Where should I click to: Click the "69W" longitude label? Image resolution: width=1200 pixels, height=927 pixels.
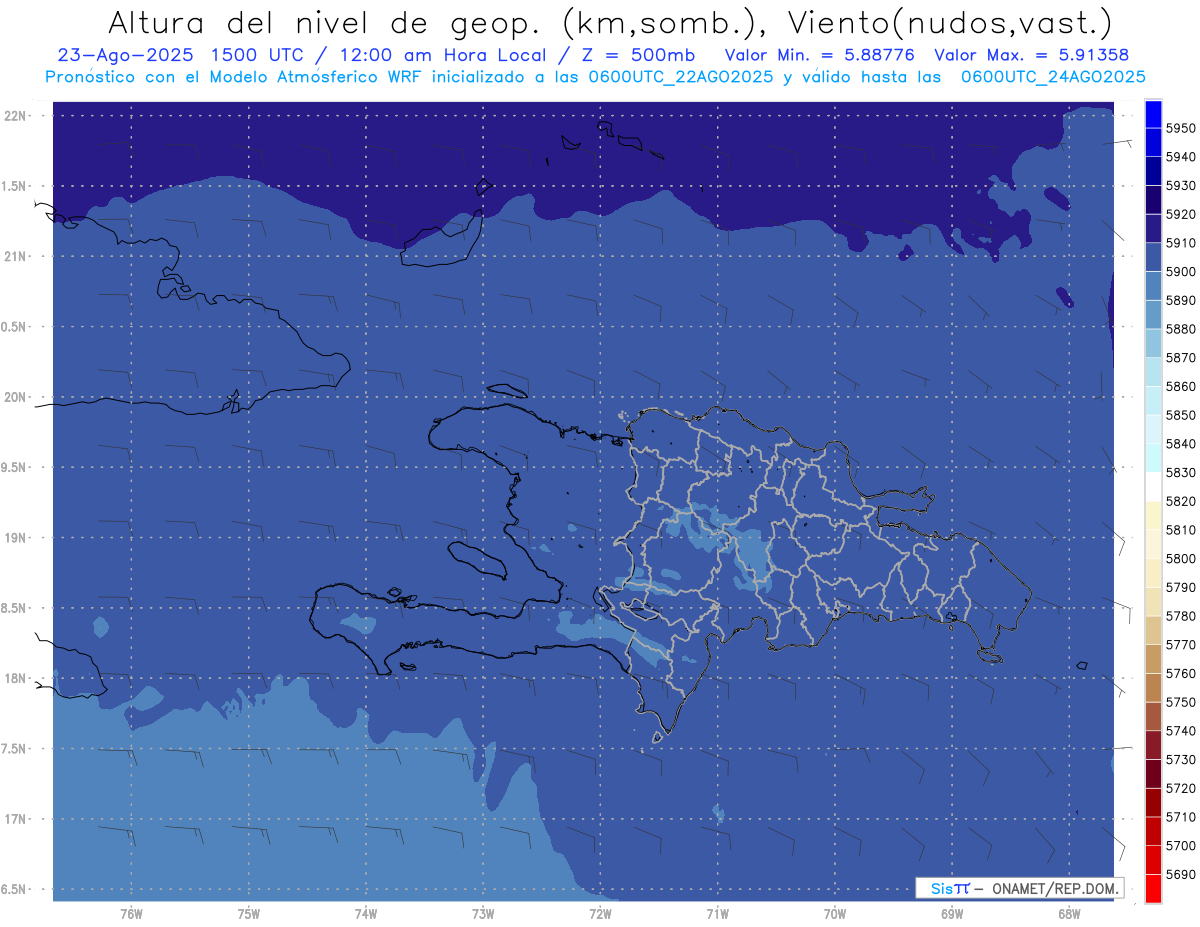click(x=952, y=913)
